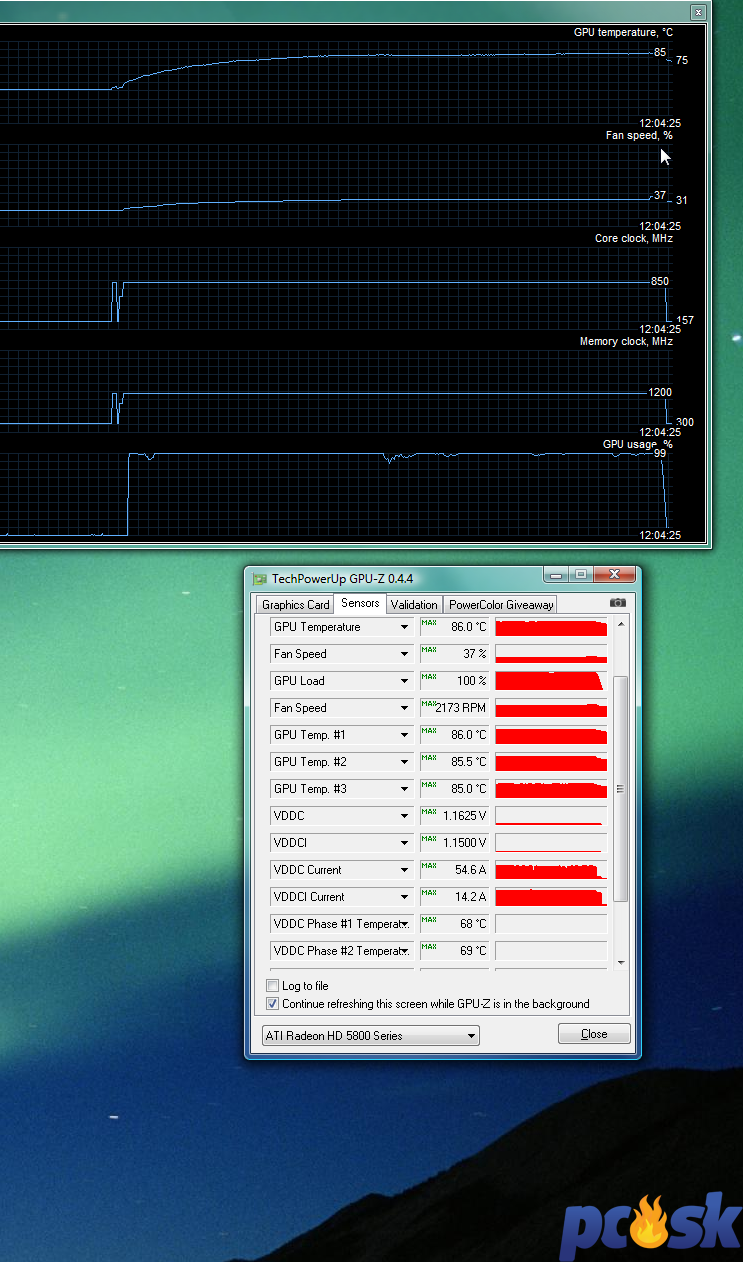Click the red GPU Temperature history graph
This screenshot has width=743, height=1262.
tap(551, 627)
